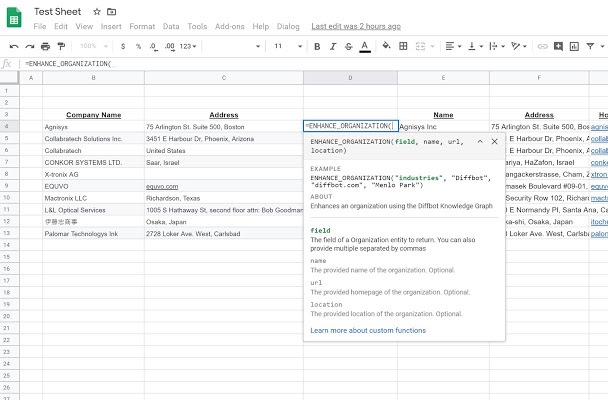This screenshot has height=400, width=608.
Task: Open the Help menu
Action: (261, 26)
